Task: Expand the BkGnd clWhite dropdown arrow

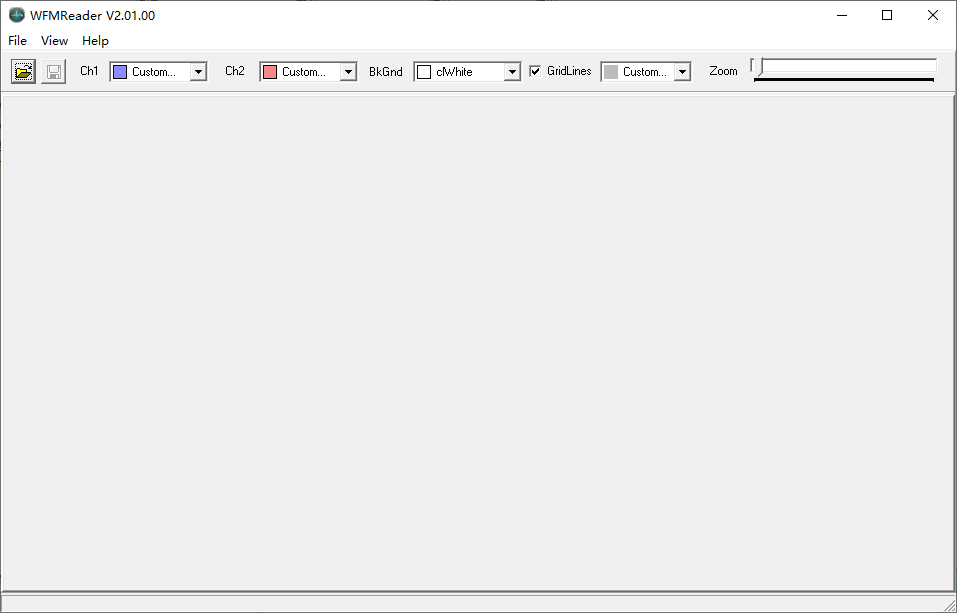Action: click(x=512, y=72)
